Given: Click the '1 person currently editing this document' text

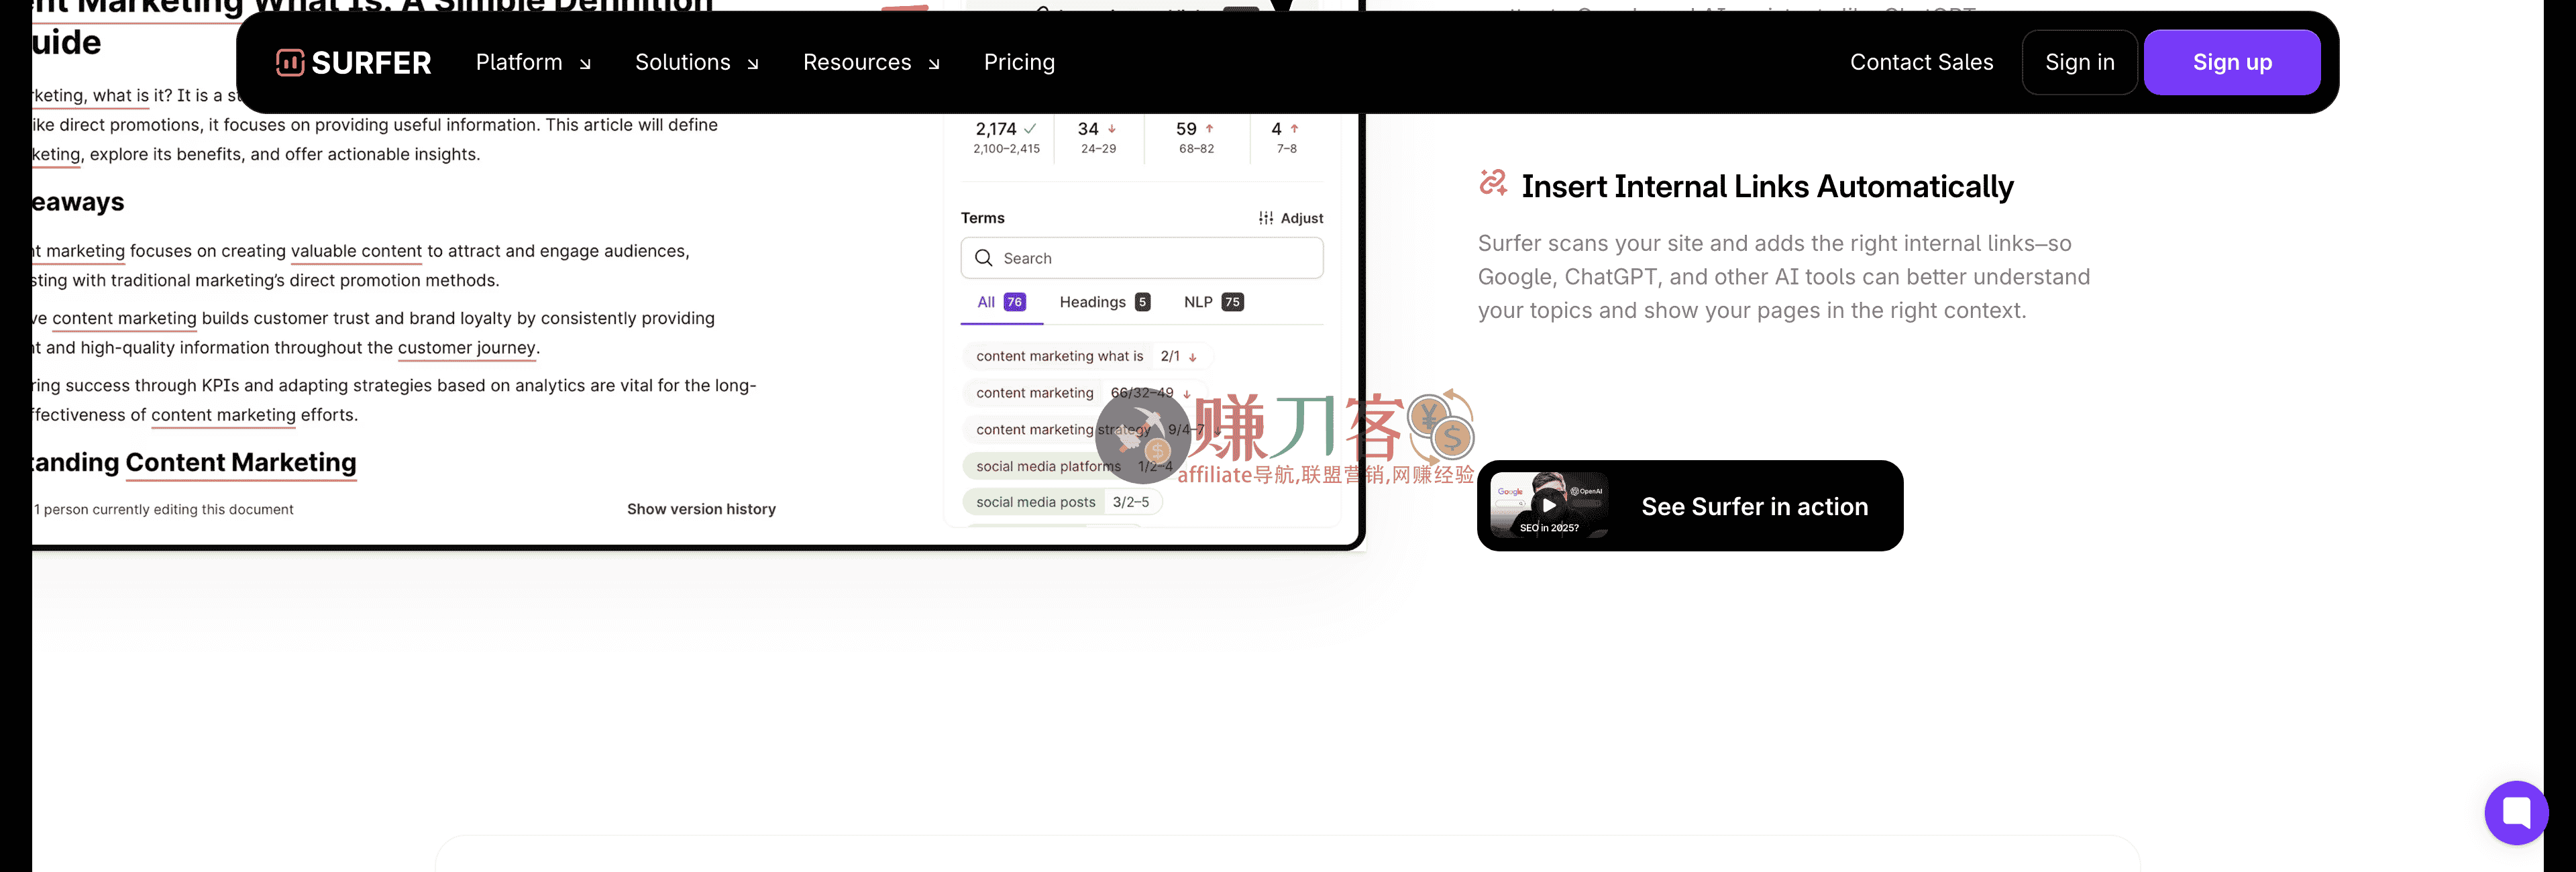Looking at the screenshot, I should (x=164, y=509).
